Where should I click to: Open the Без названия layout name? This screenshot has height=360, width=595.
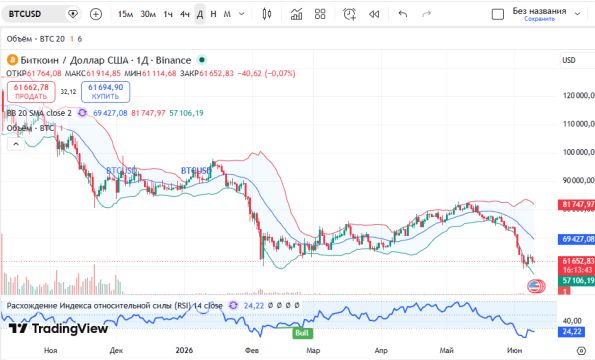(x=539, y=11)
